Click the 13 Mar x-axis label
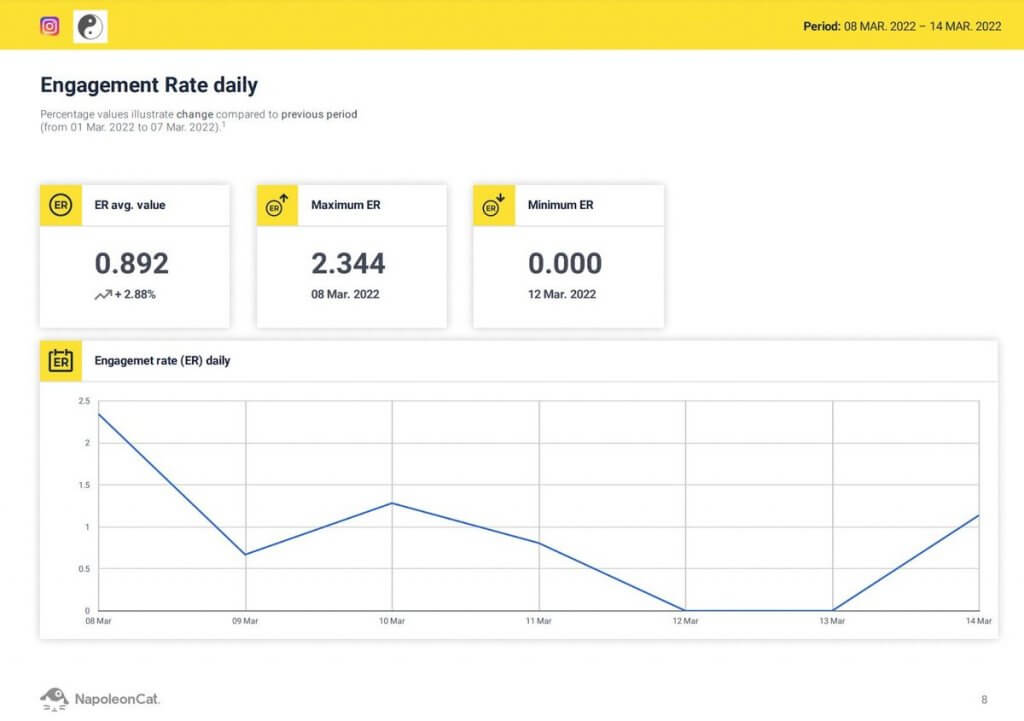This screenshot has width=1024, height=721. click(832, 621)
